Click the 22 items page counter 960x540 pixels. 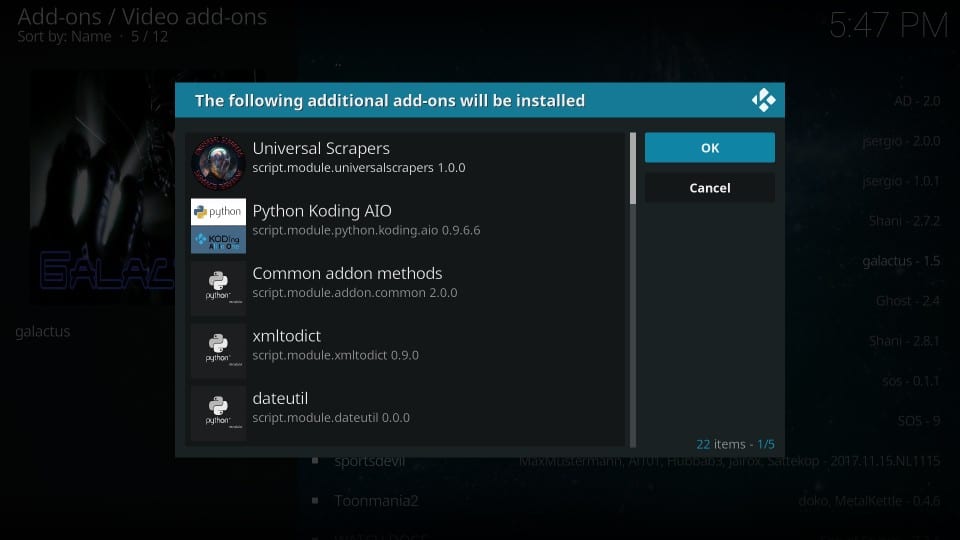point(735,444)
